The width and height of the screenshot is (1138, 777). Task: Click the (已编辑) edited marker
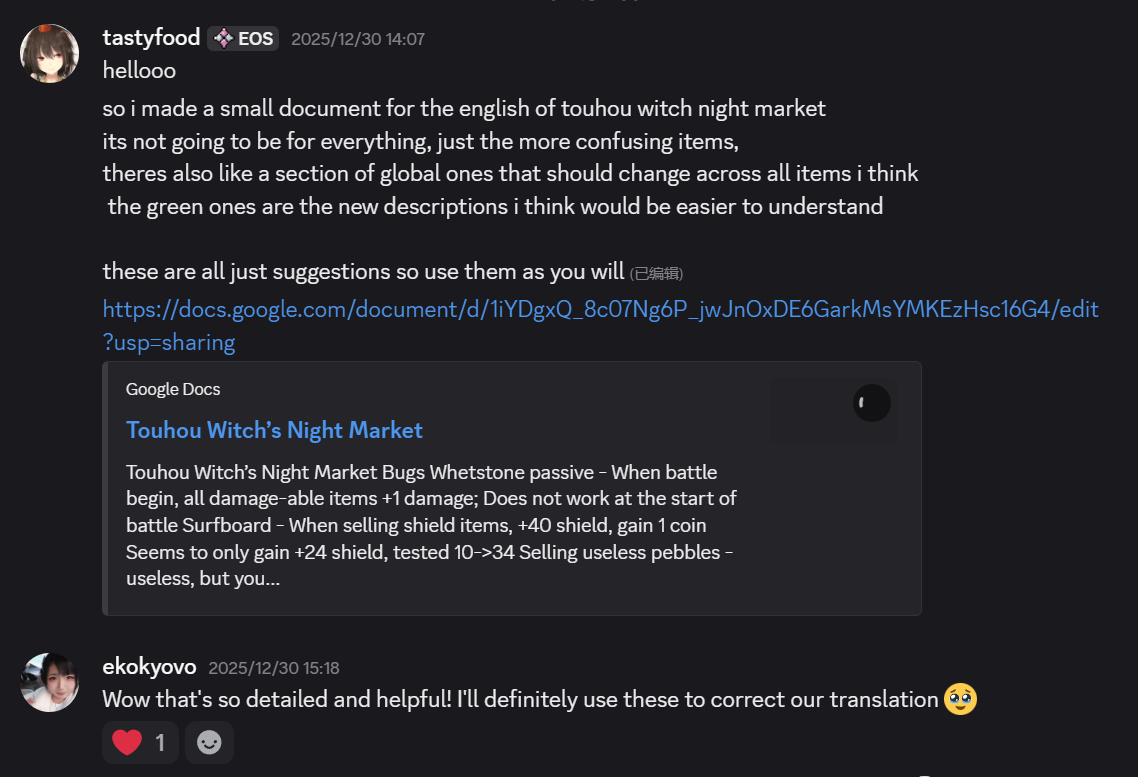pos(656,273)
